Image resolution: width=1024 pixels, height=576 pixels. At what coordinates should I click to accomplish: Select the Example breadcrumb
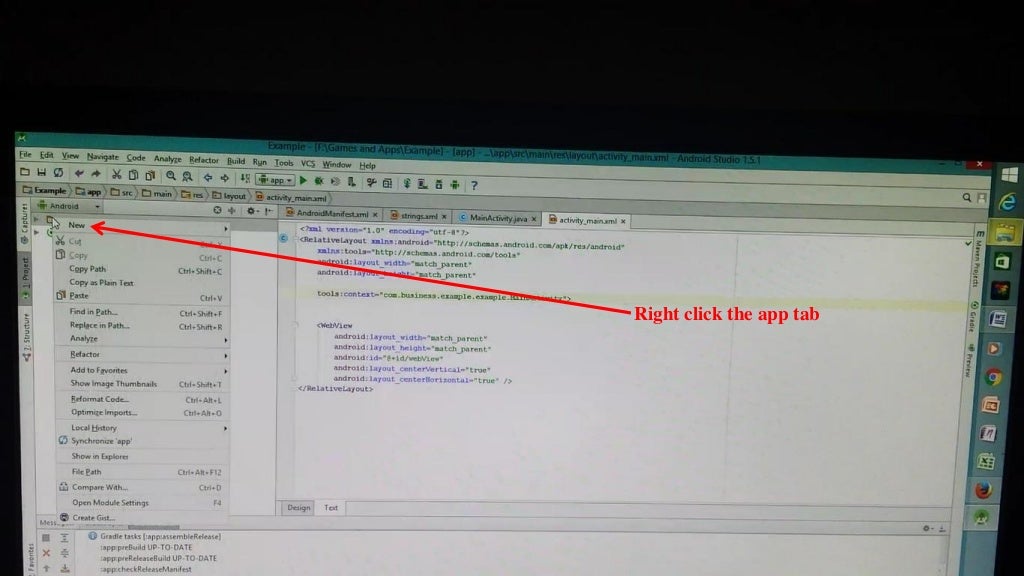point(44,191)
